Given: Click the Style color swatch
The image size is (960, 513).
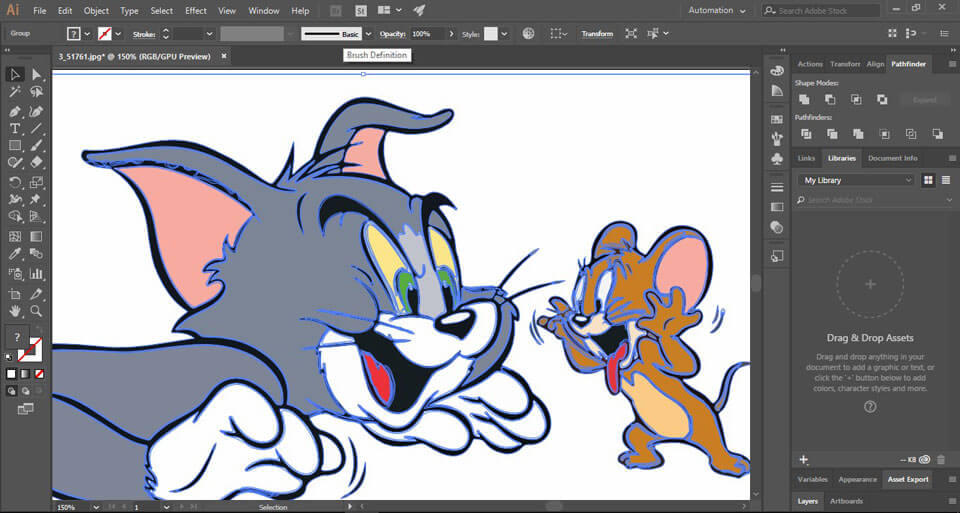Looking at the screenshot, I should pos(491,33).
